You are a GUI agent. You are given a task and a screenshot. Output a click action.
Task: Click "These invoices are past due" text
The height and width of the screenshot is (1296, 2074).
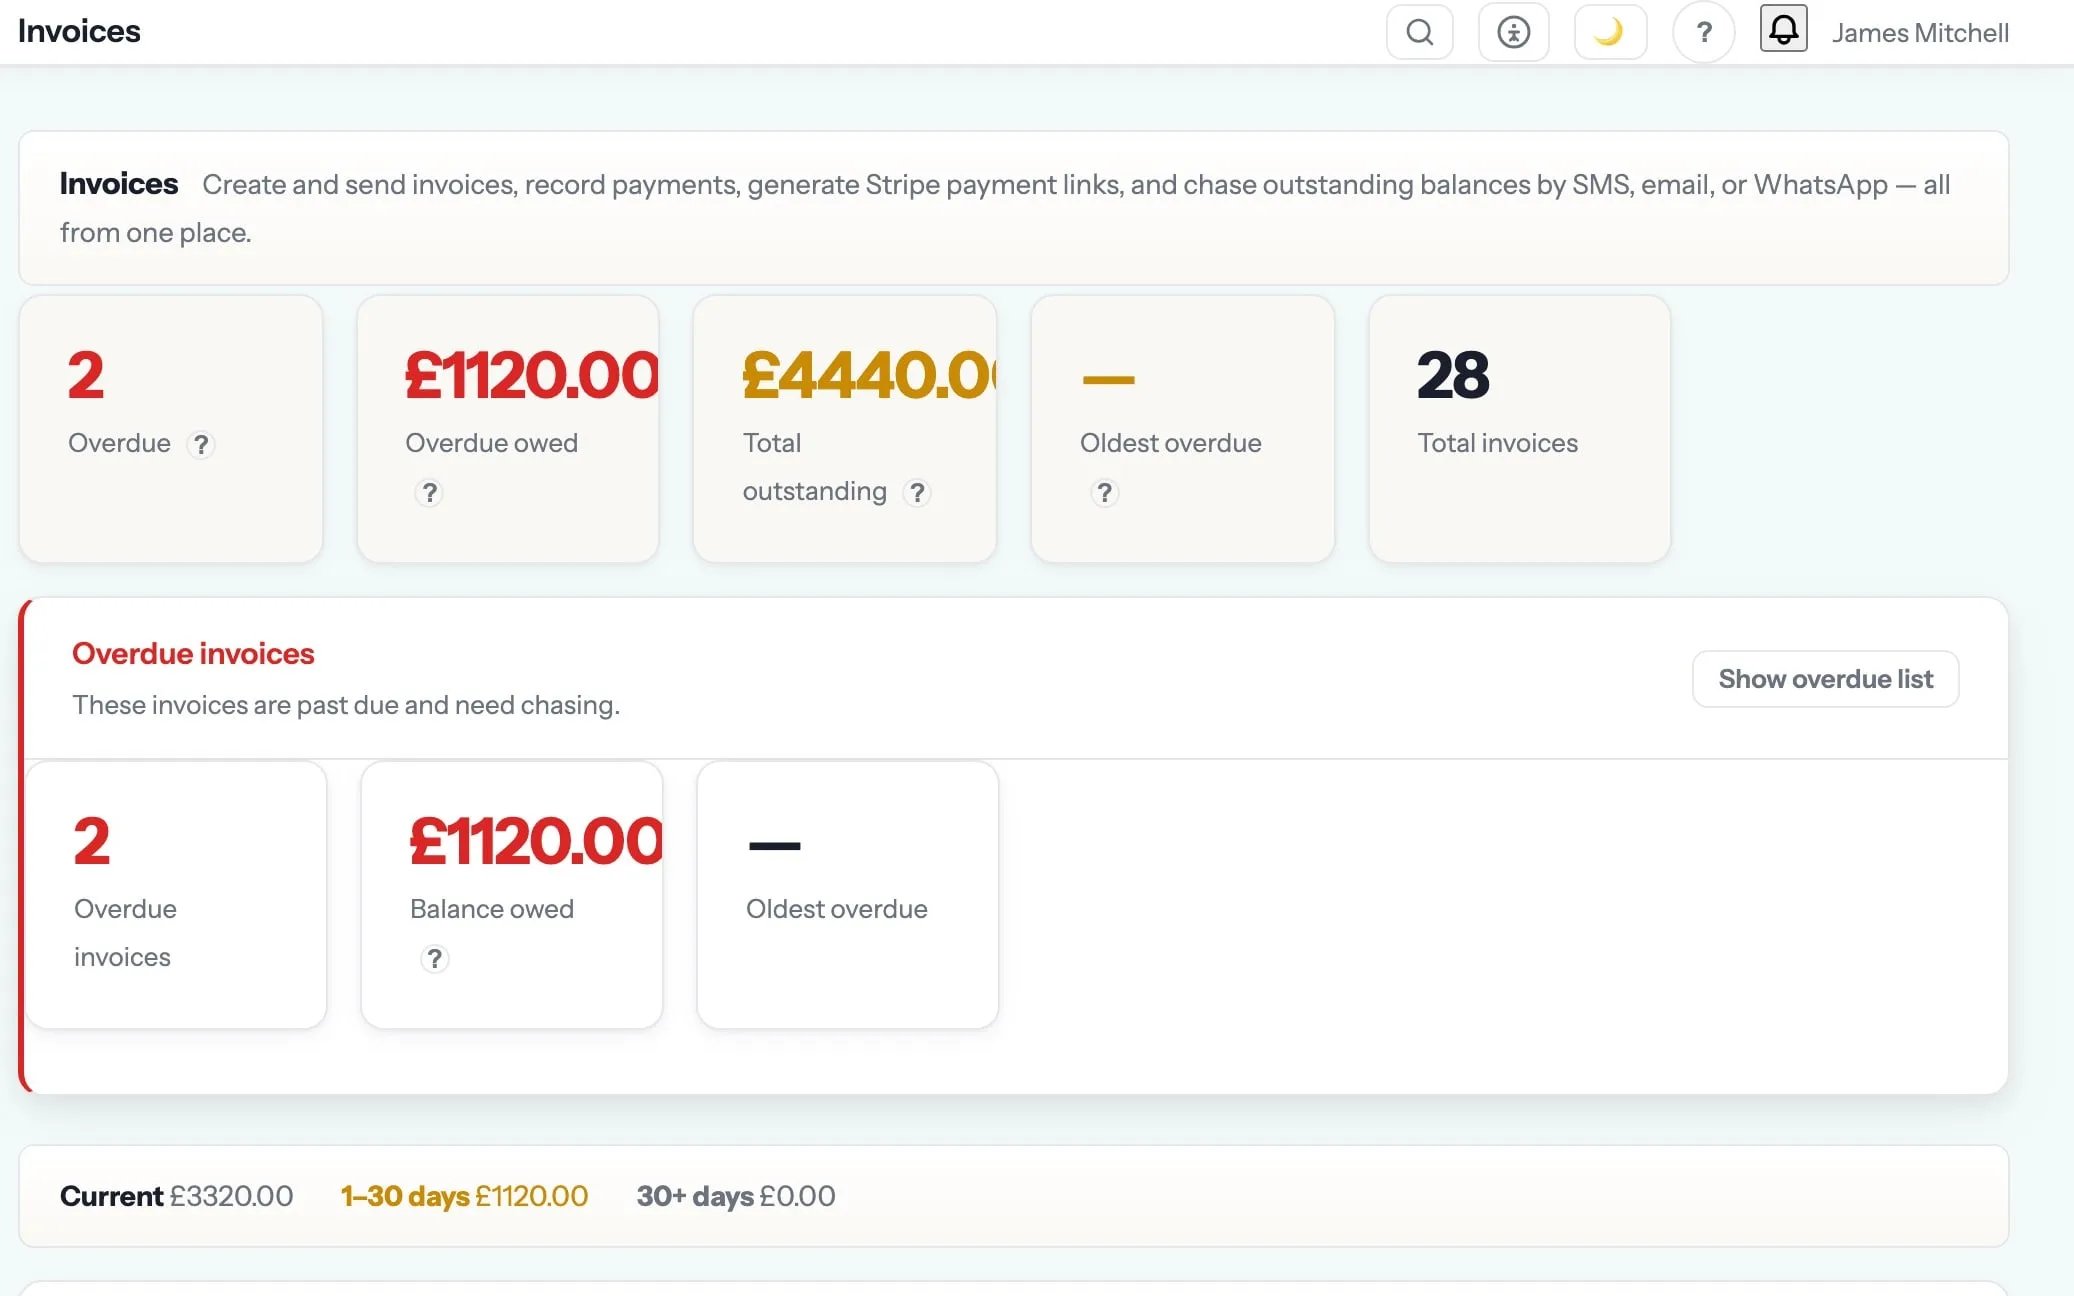pyautogui.click(x=346, y=705)
